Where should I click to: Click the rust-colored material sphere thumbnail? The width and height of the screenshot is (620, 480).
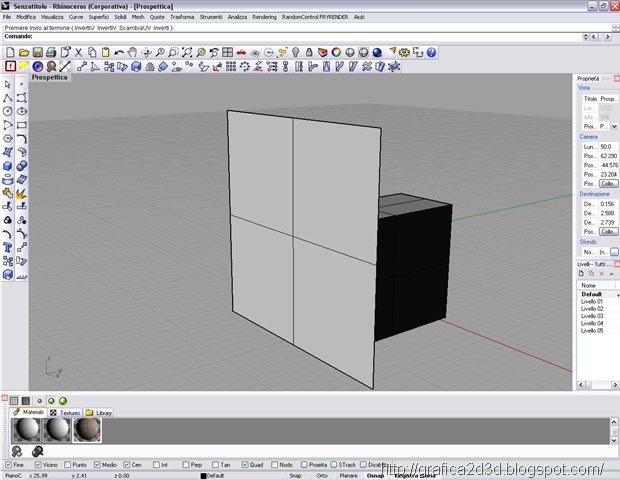click(88, 429)
